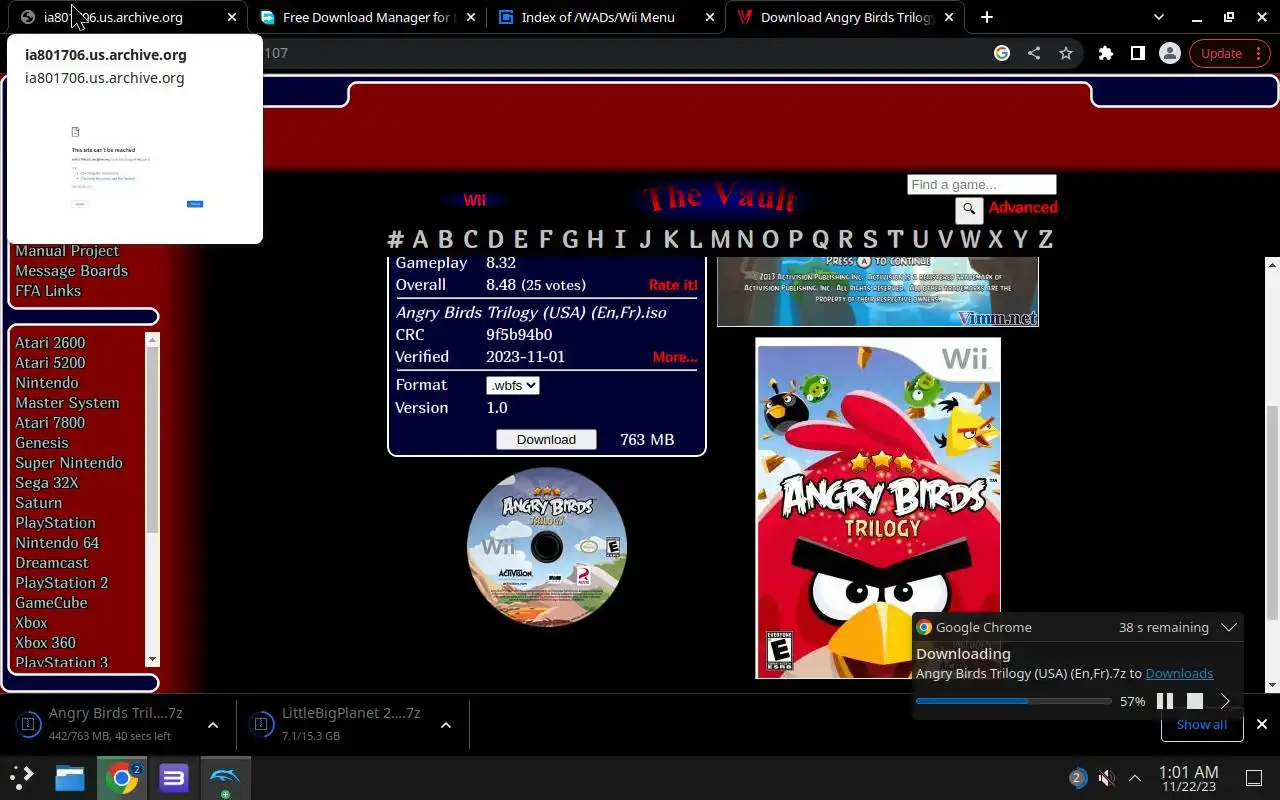The width and height of the screenshot is (1280, 800).
Task: Select letter A in alphabet index
Action: [x=420, y=239]
